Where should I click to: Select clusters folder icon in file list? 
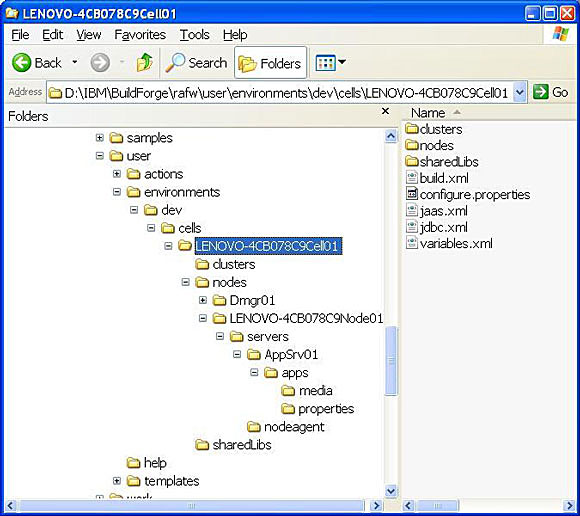pyautogui.click(x=411, y=129)
